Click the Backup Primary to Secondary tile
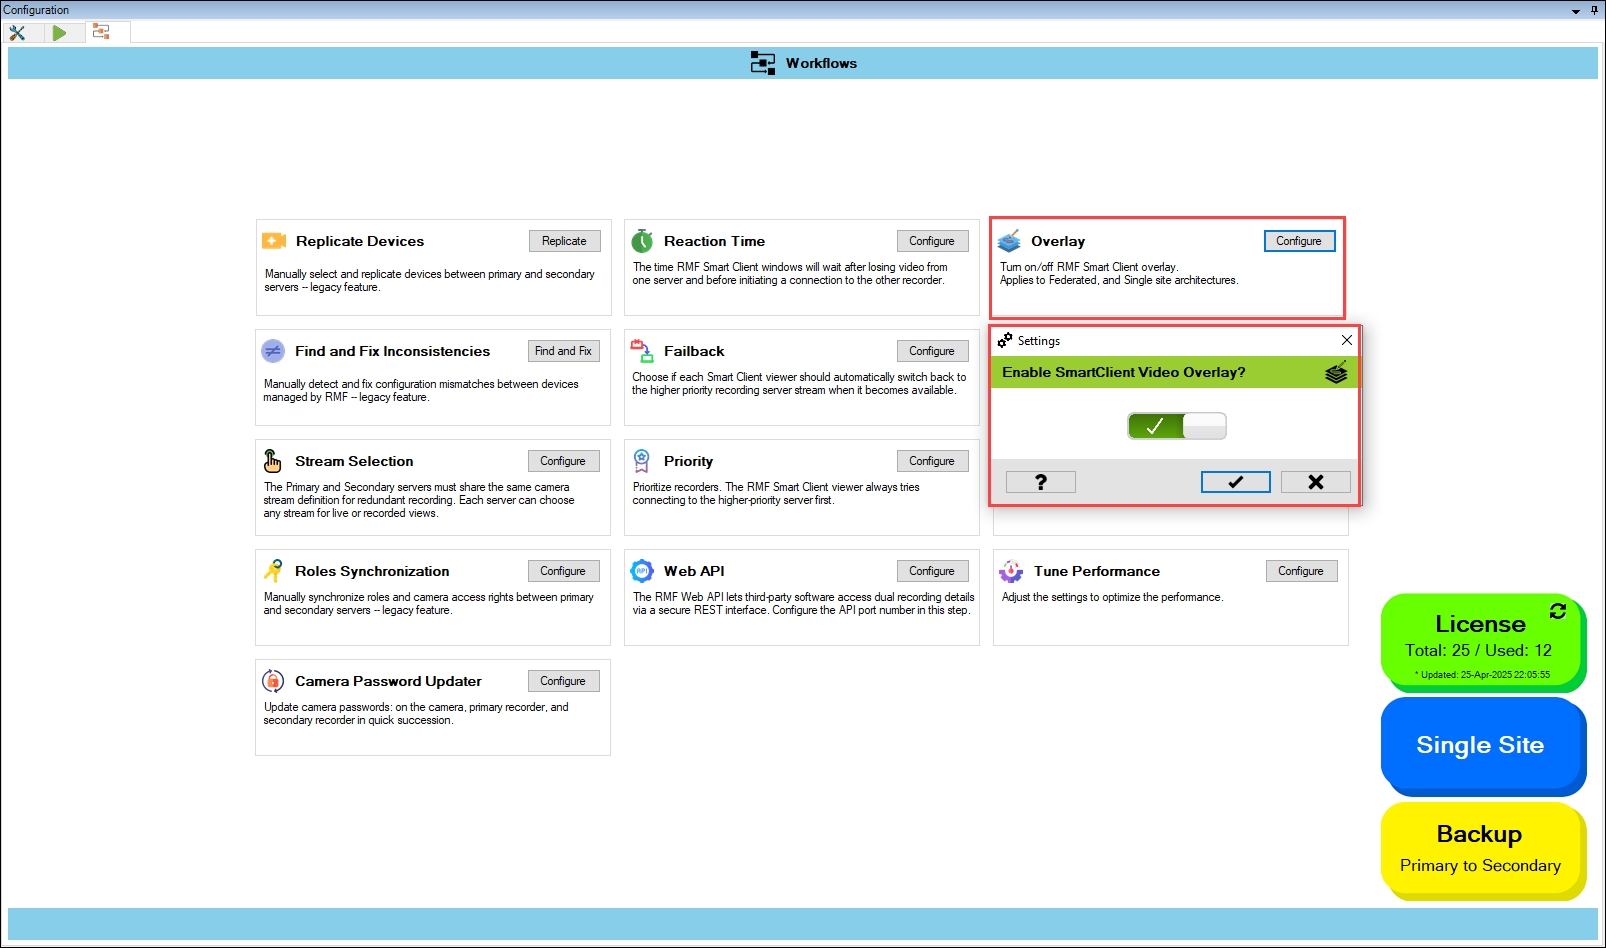 tap(1480, 848)
